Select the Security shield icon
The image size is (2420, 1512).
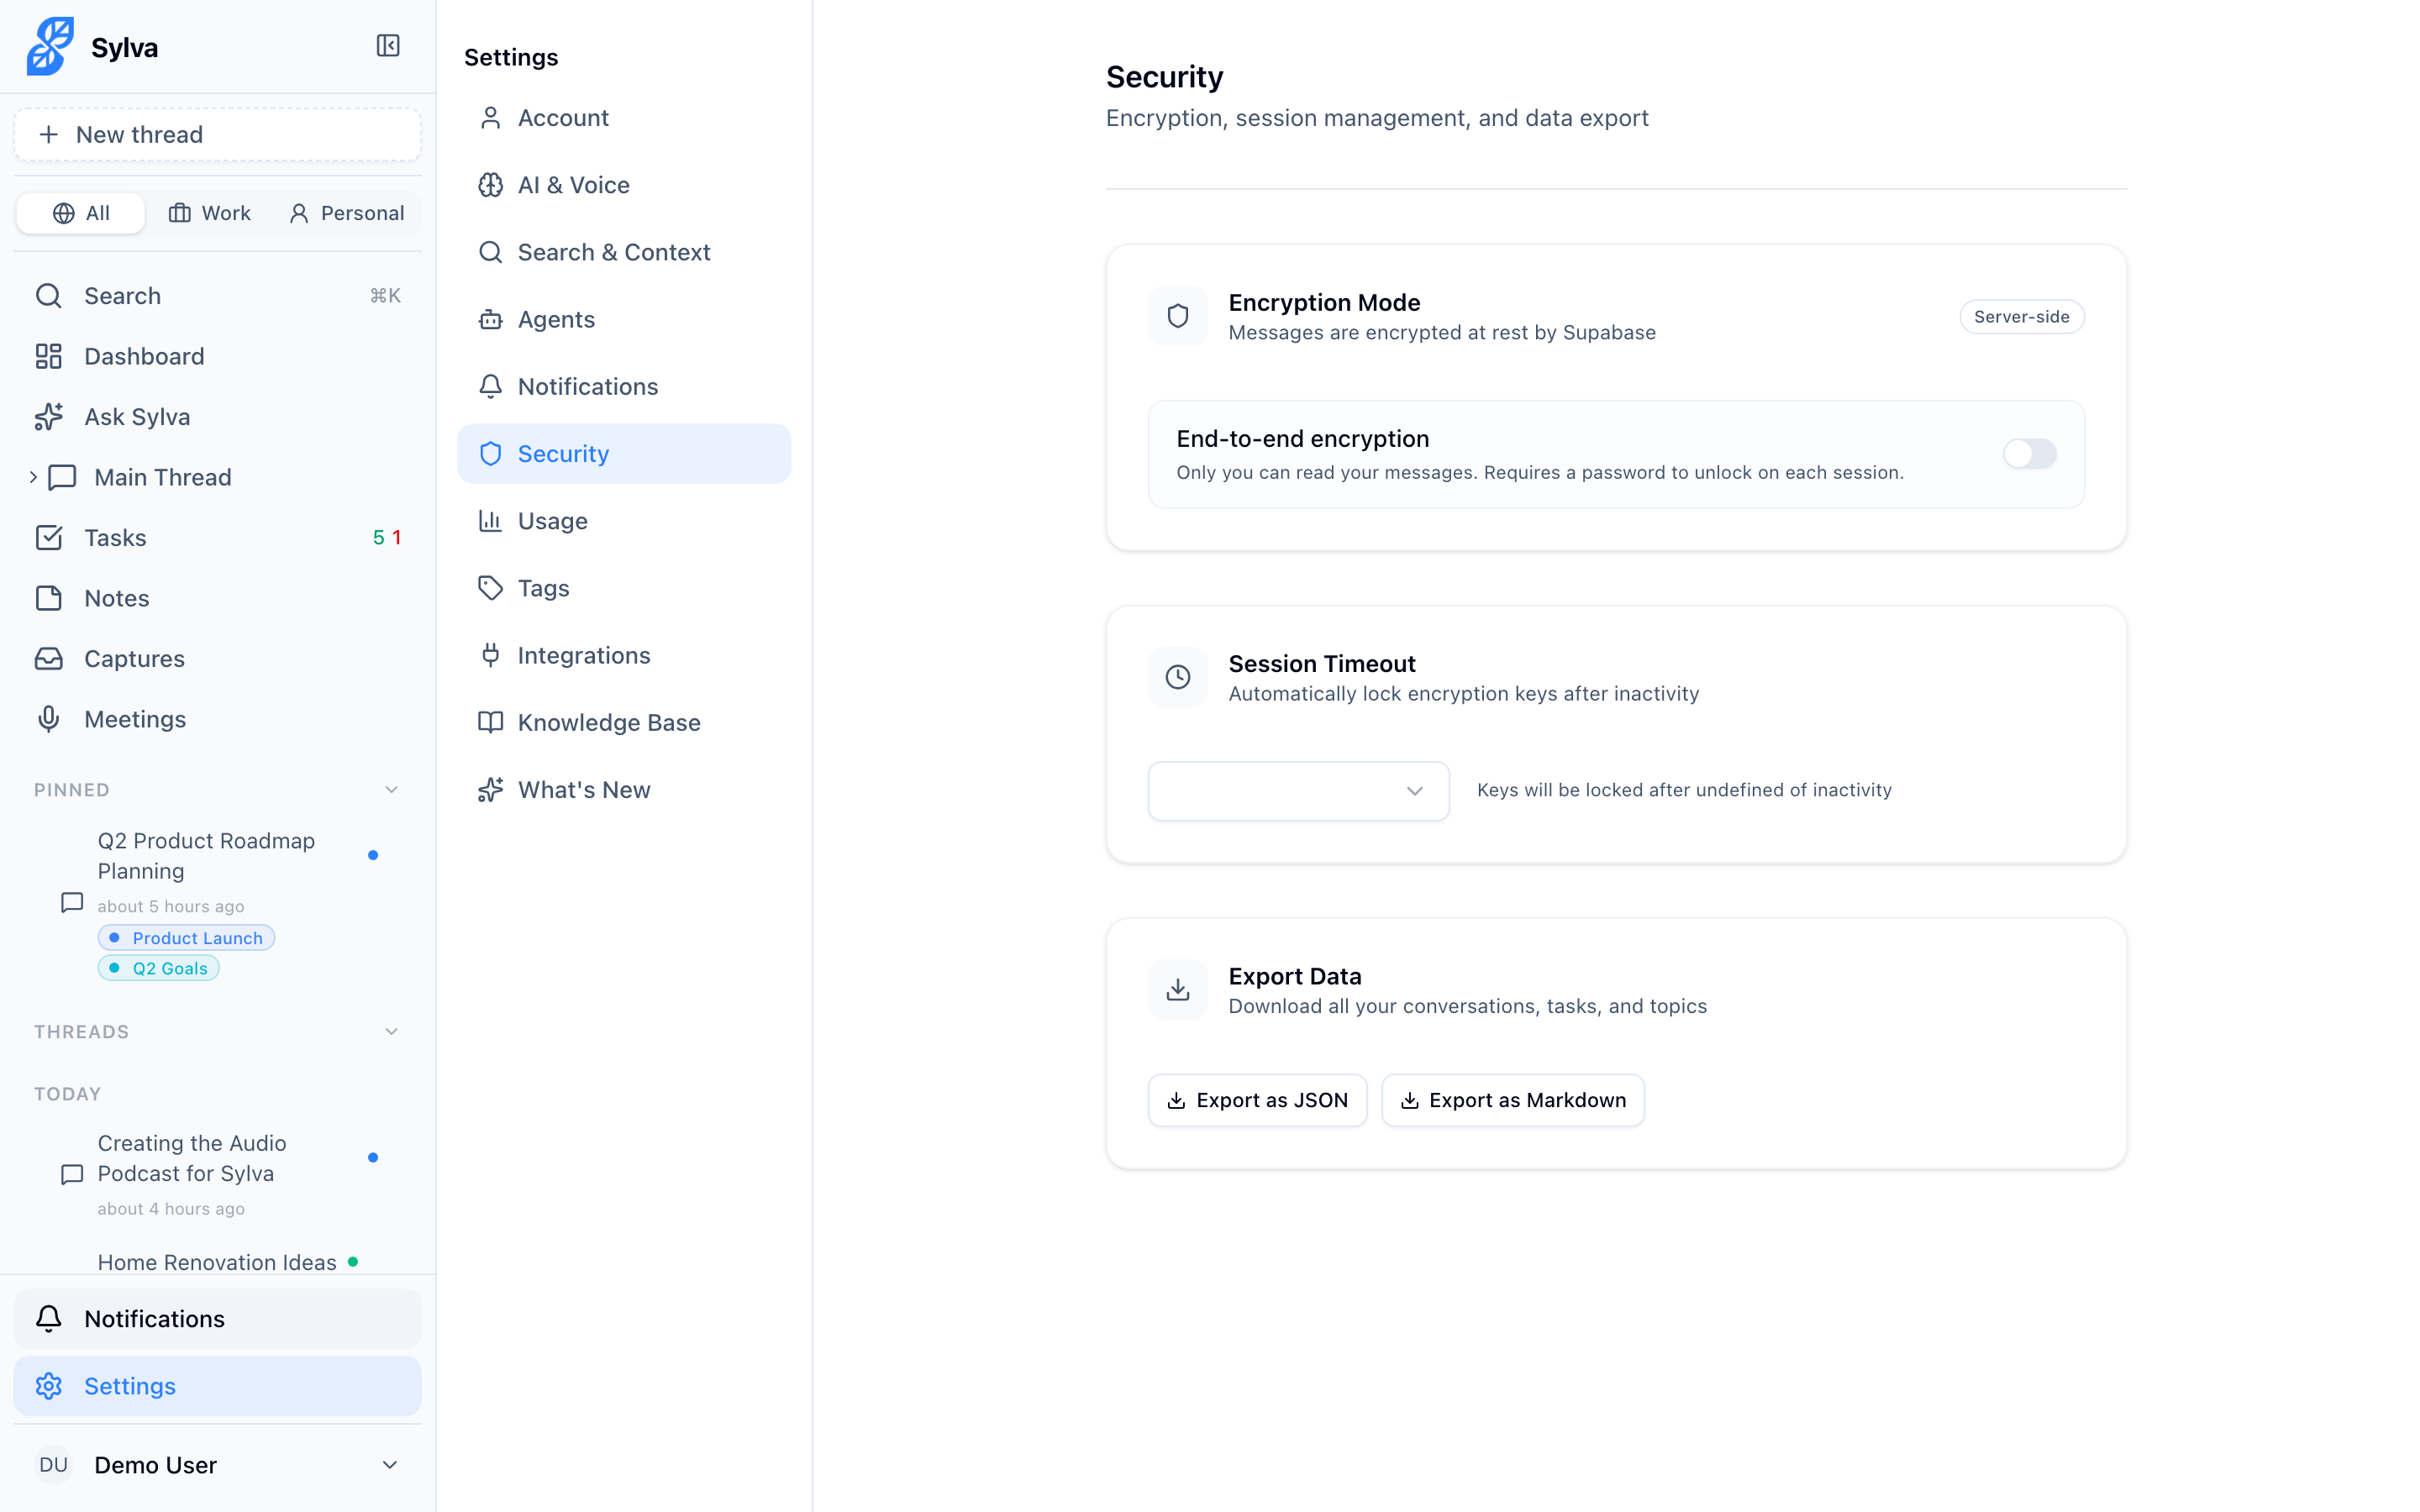pos(490,454)
